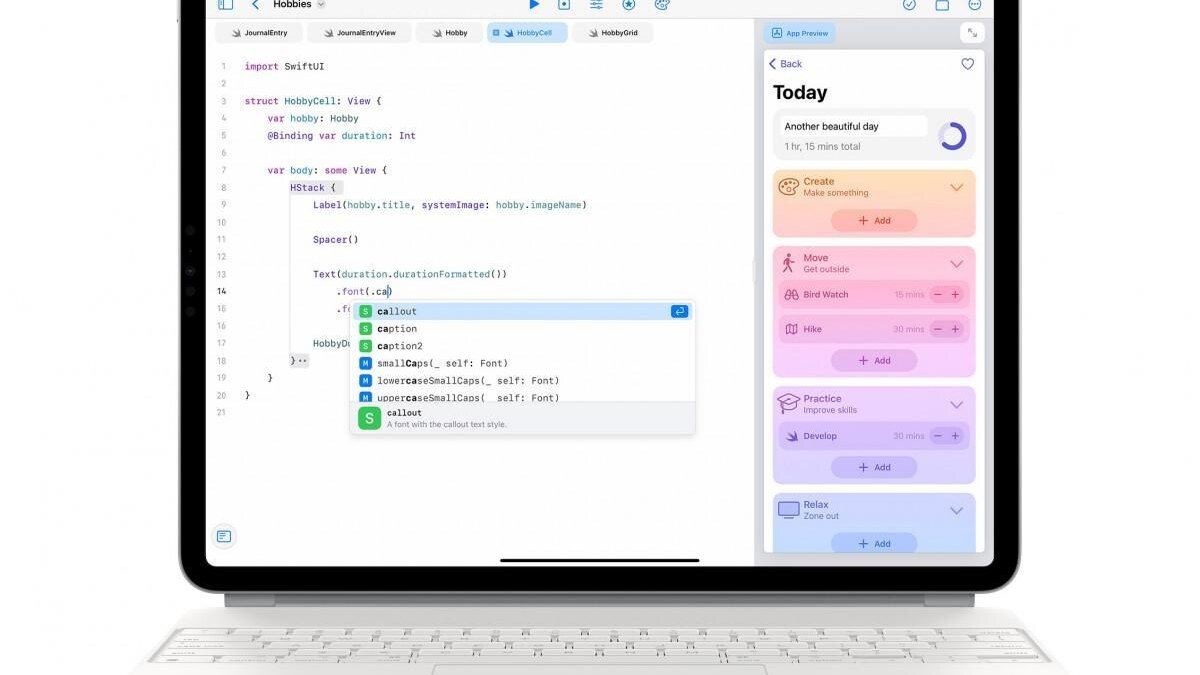The height and width of the screenshot is (675, 1200).
Task: Switch to the HobbyGrid tab
Action: 612,33
